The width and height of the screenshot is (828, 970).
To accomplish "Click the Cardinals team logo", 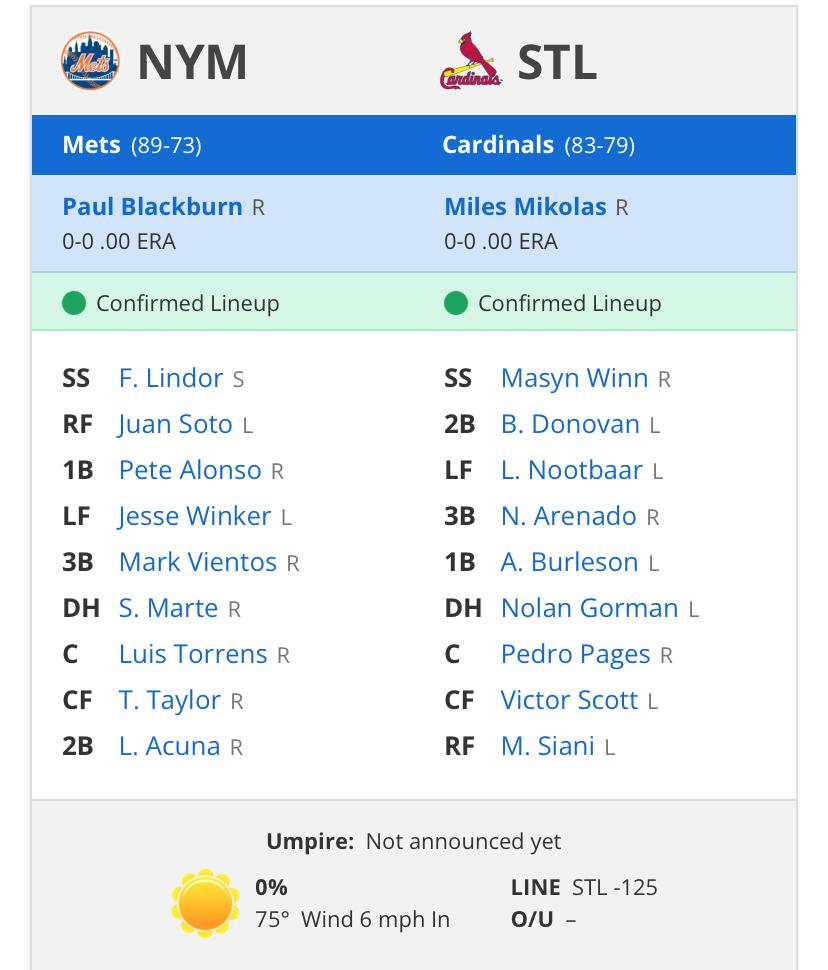I will point(471,61).
